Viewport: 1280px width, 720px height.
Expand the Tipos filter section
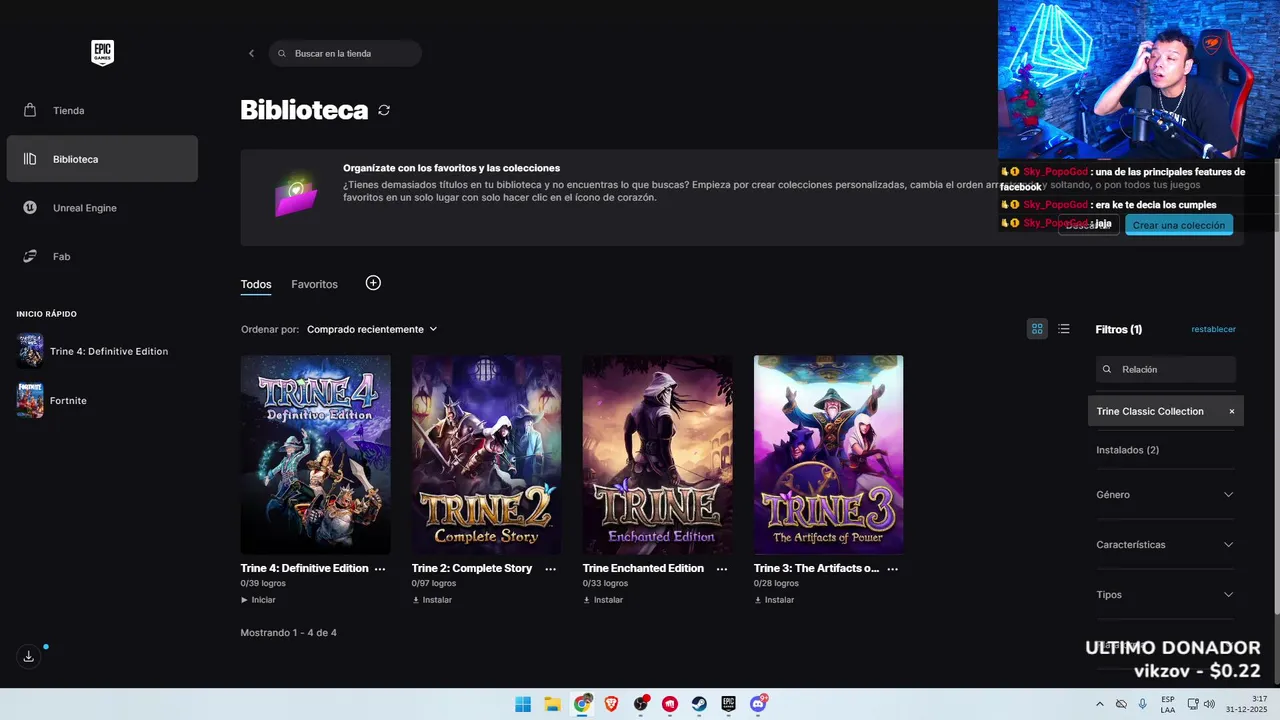click(x=1166, y=595)
